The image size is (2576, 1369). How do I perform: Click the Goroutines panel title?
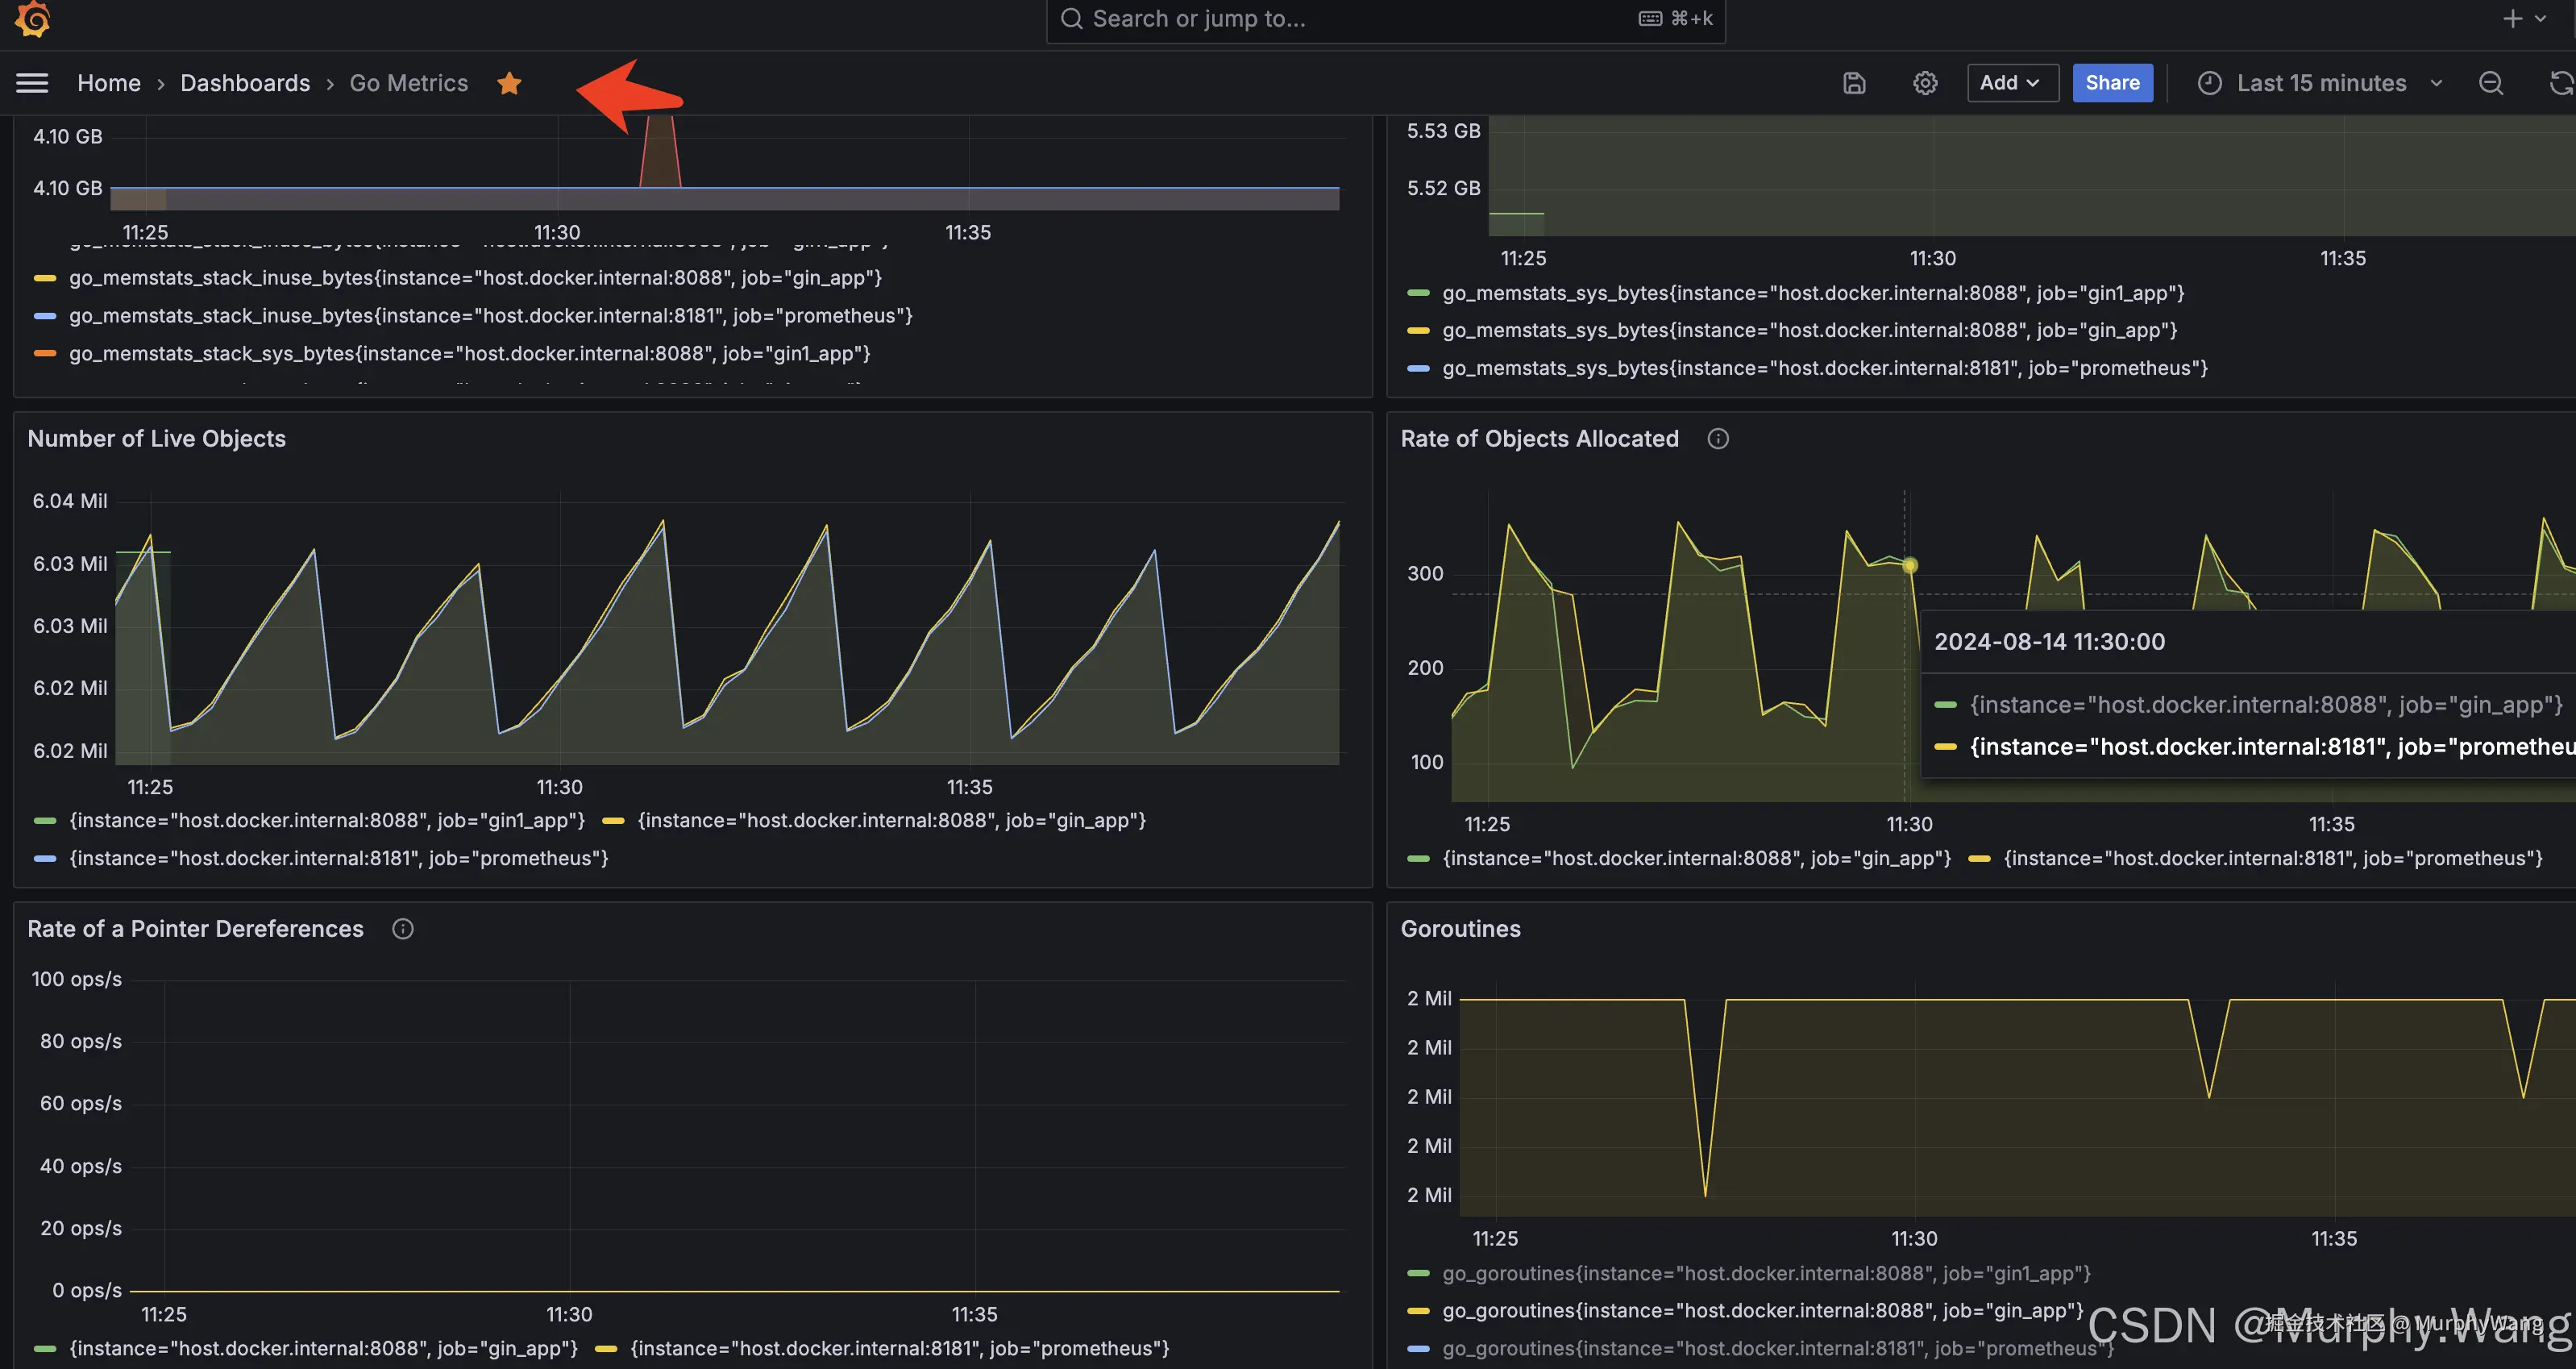pyautogui.click(x=1460, y=929)
